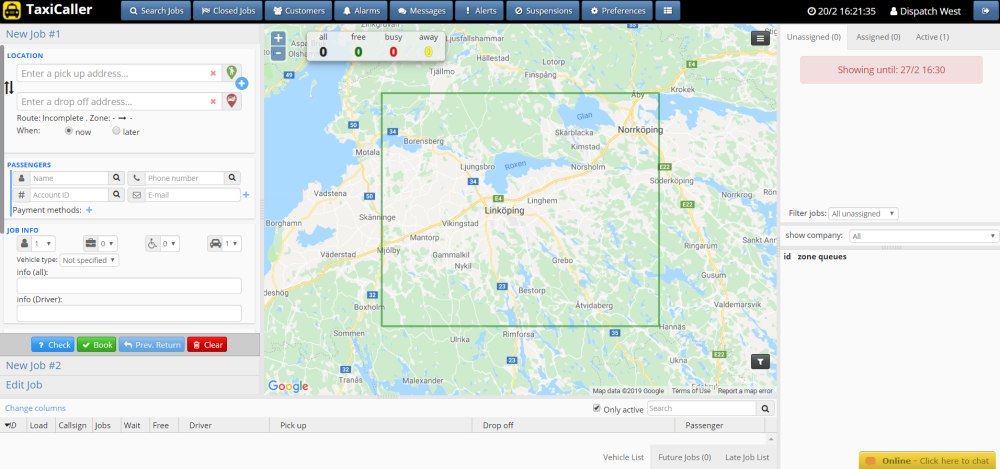Click the Change columns link
1000x469 pixels.
[35, 408]
